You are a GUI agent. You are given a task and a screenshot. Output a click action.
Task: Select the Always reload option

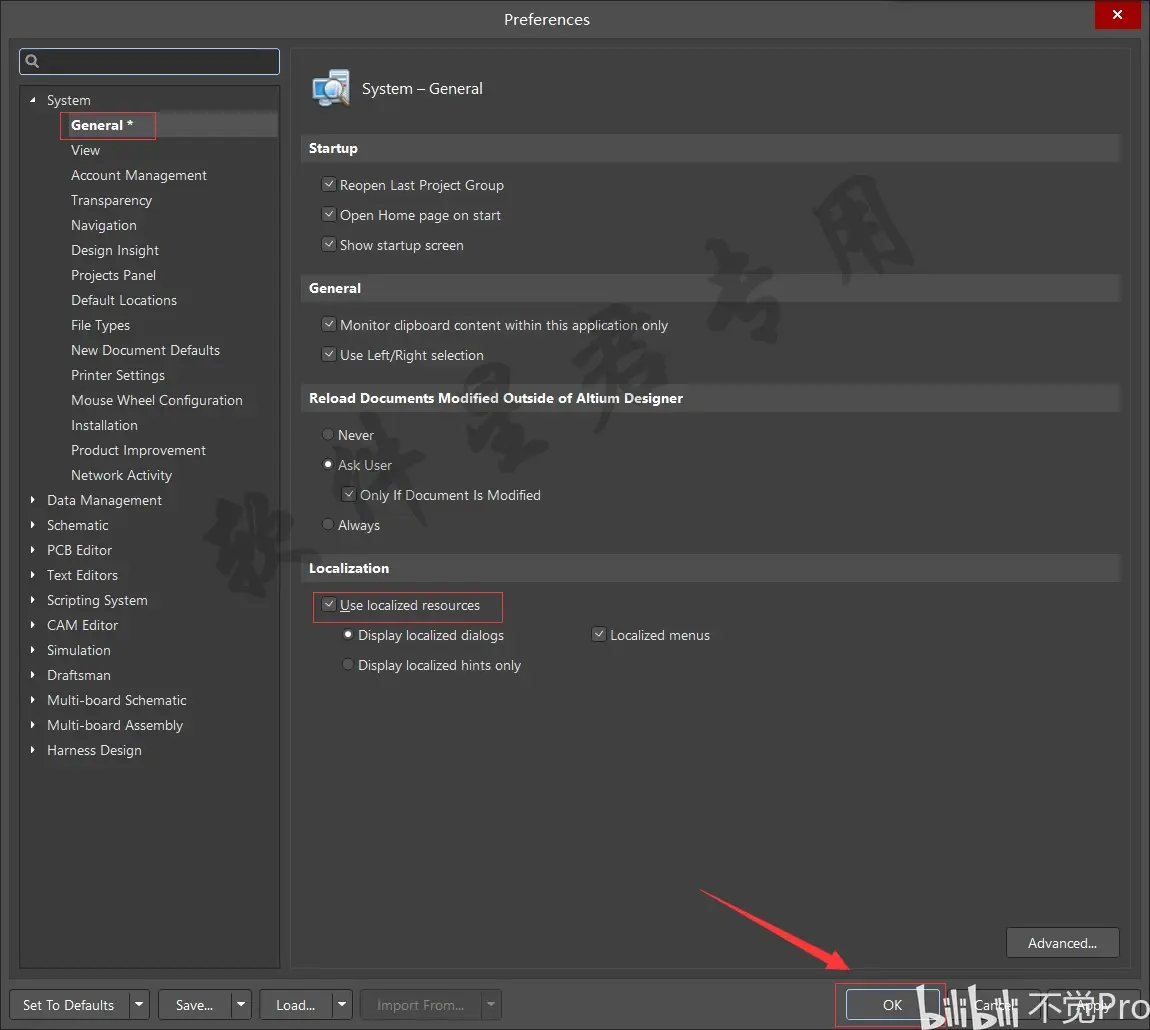(x=328, y=525)
